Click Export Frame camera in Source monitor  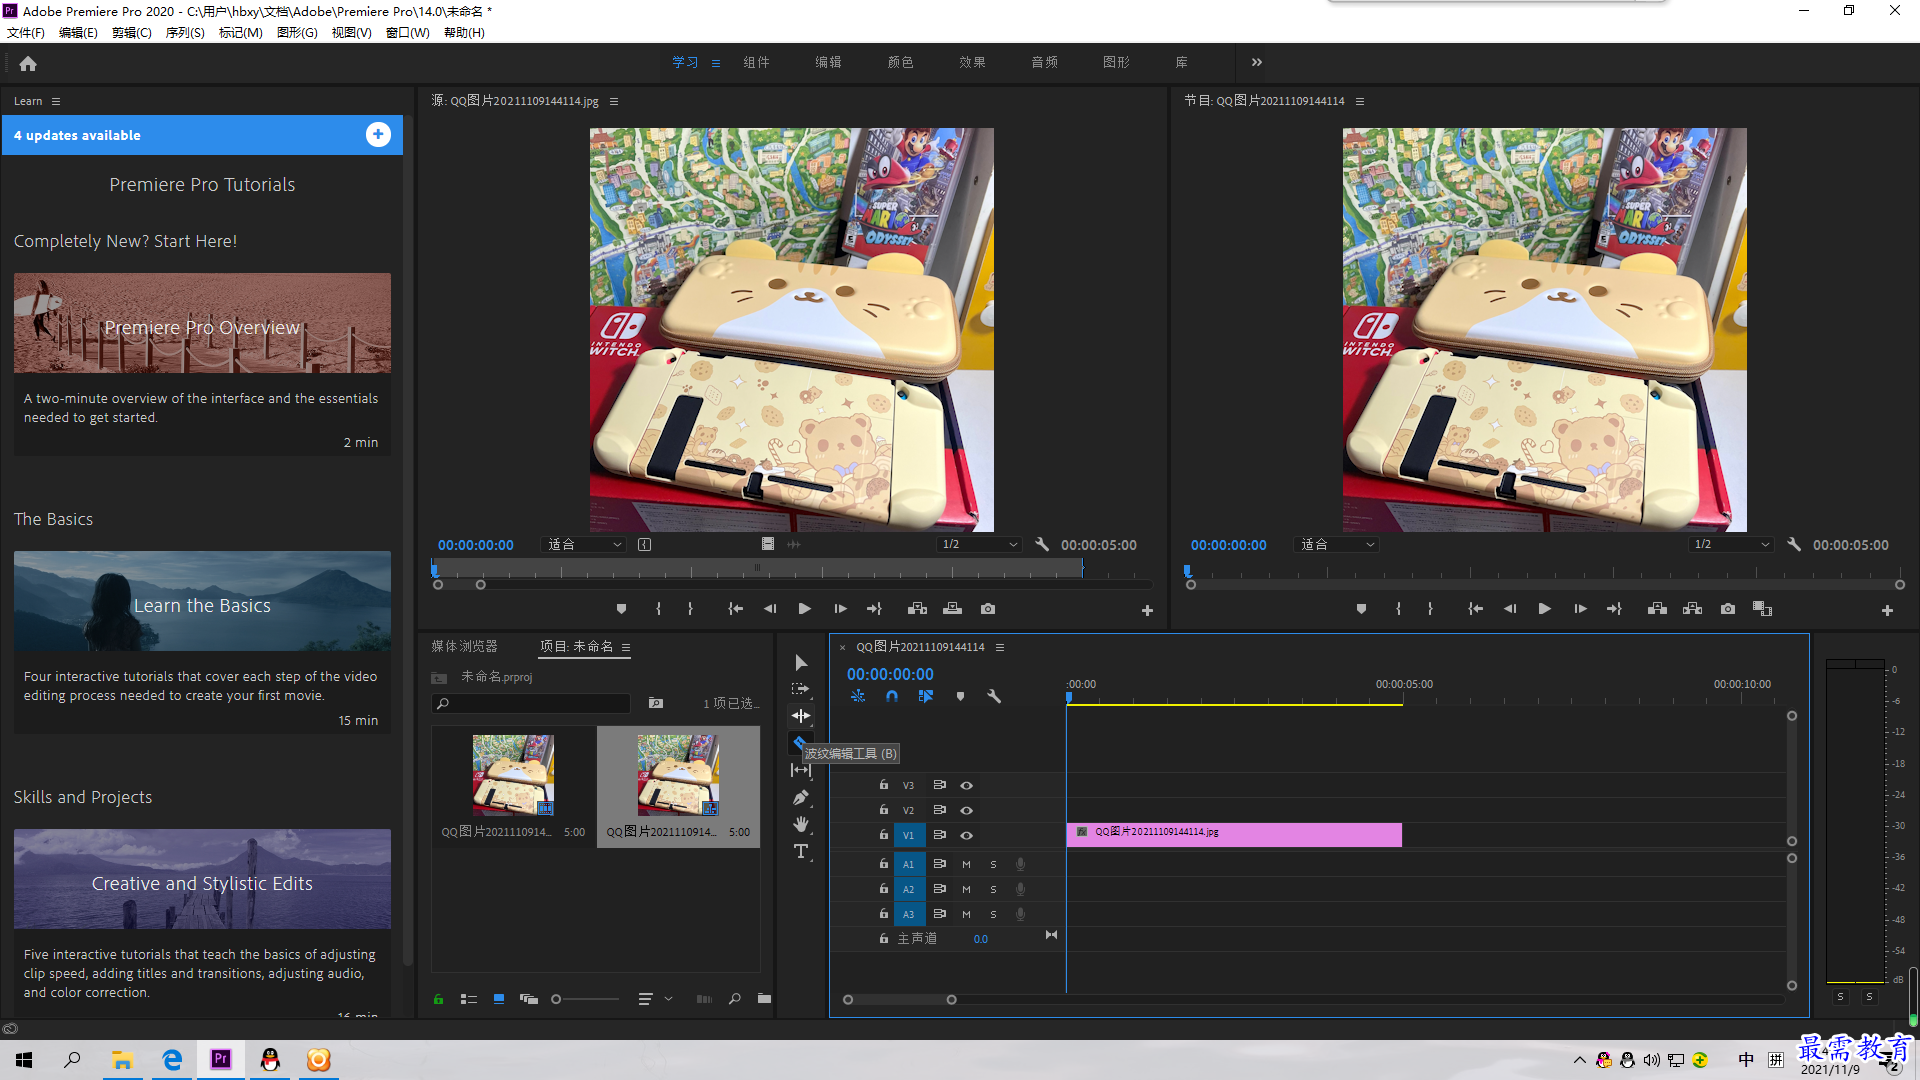click(x=988, y=609)
